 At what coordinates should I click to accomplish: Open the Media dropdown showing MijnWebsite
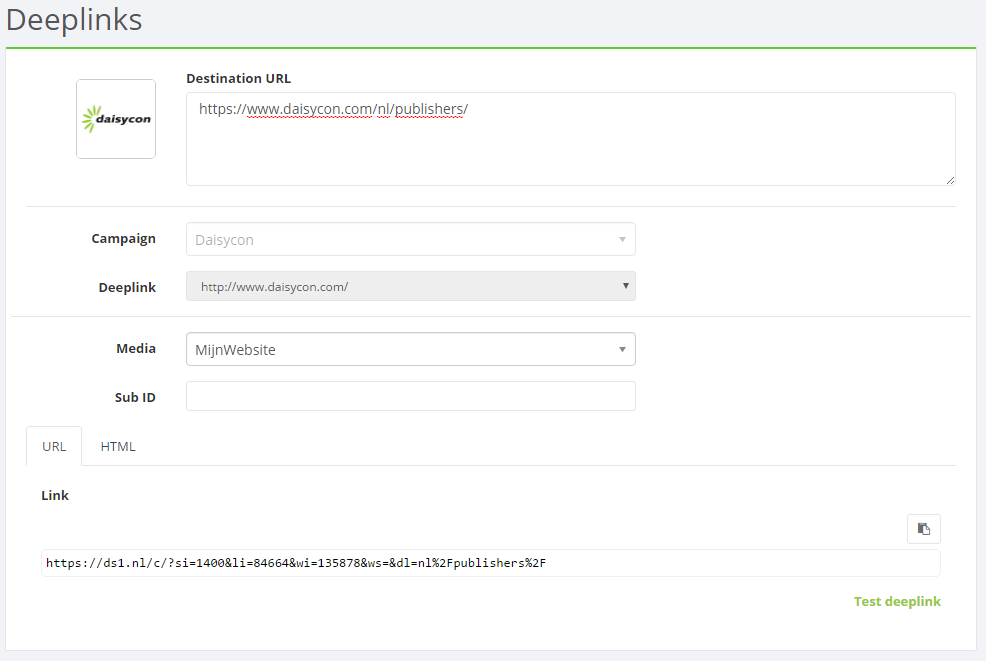click(x=411, y=349)
